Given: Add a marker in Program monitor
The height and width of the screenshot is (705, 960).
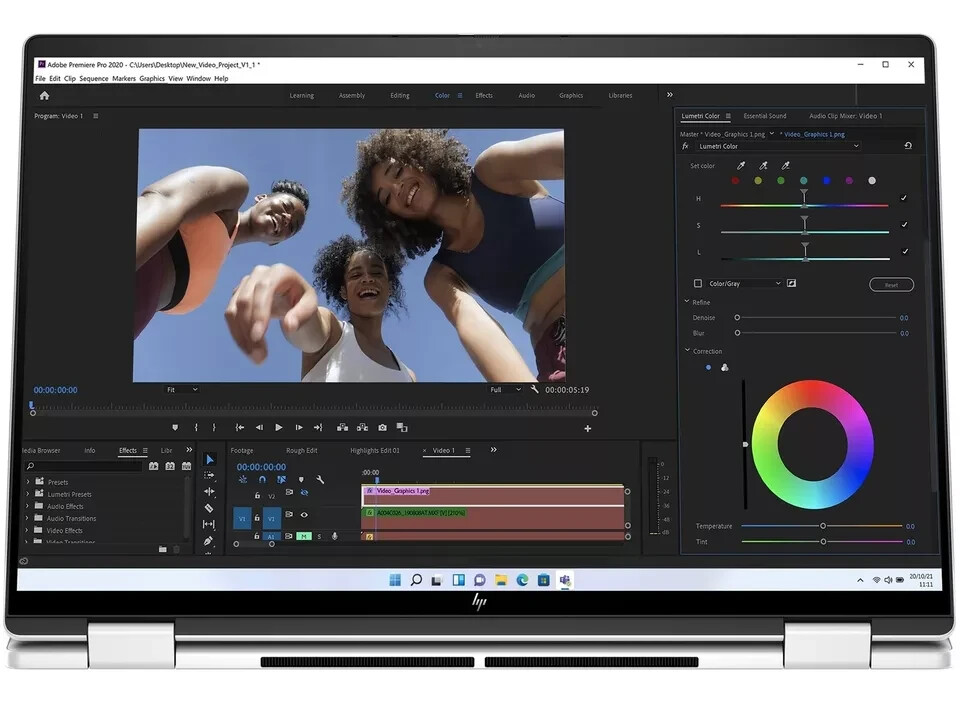Looking at the screenshot, I should [175, 427].
